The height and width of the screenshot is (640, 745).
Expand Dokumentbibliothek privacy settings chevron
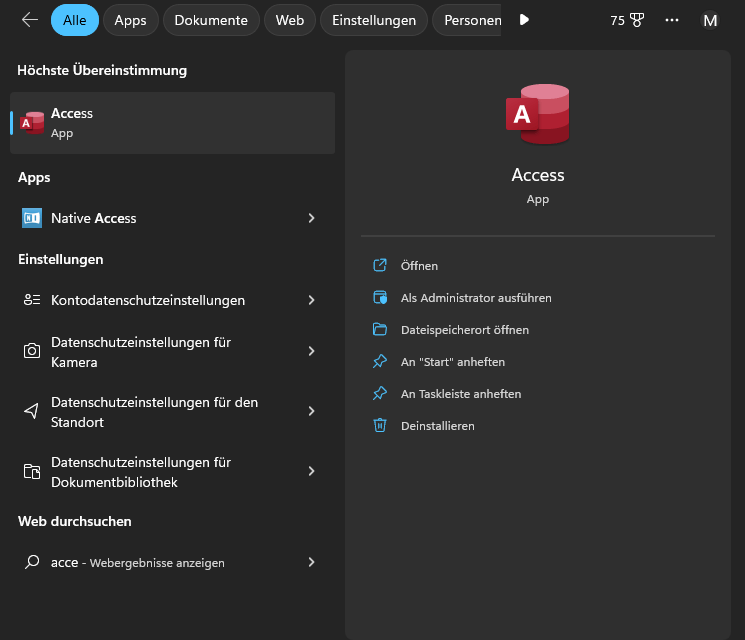pos(311,471)
